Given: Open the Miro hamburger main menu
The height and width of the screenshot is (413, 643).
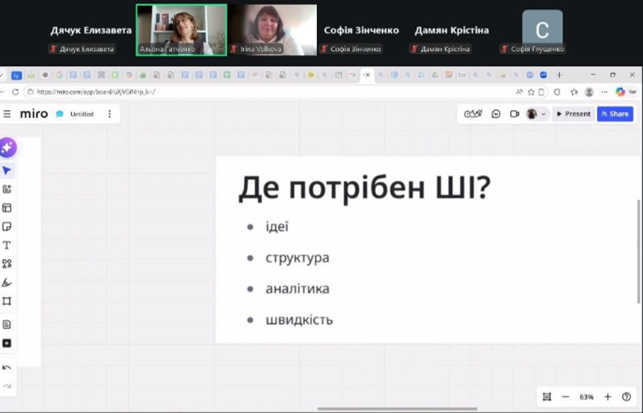Looking at the screenshot, I should 7,114.
